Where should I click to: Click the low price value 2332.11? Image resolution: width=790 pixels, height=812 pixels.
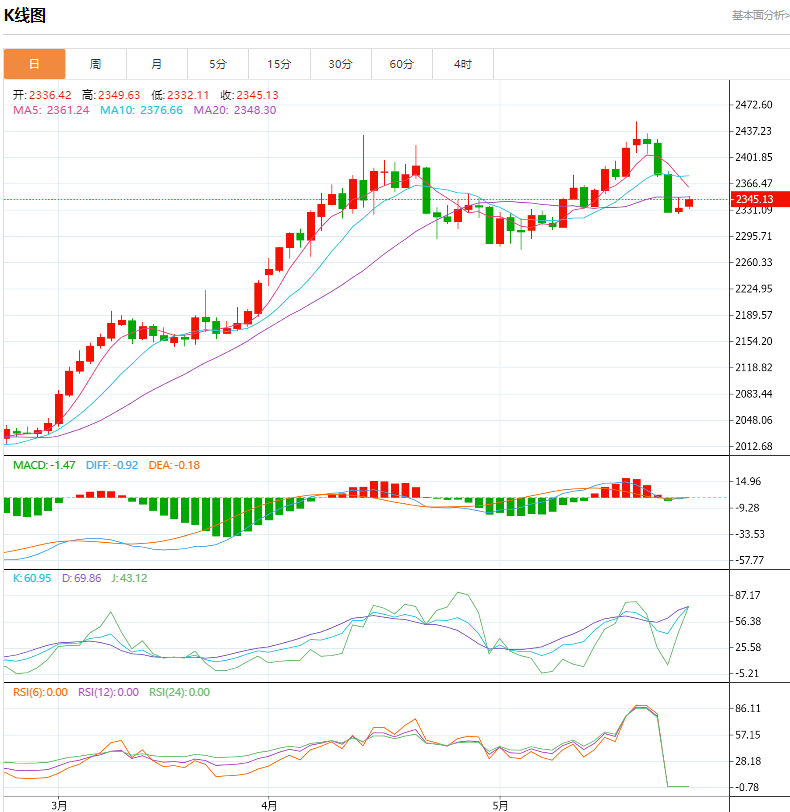click(188, 95)
